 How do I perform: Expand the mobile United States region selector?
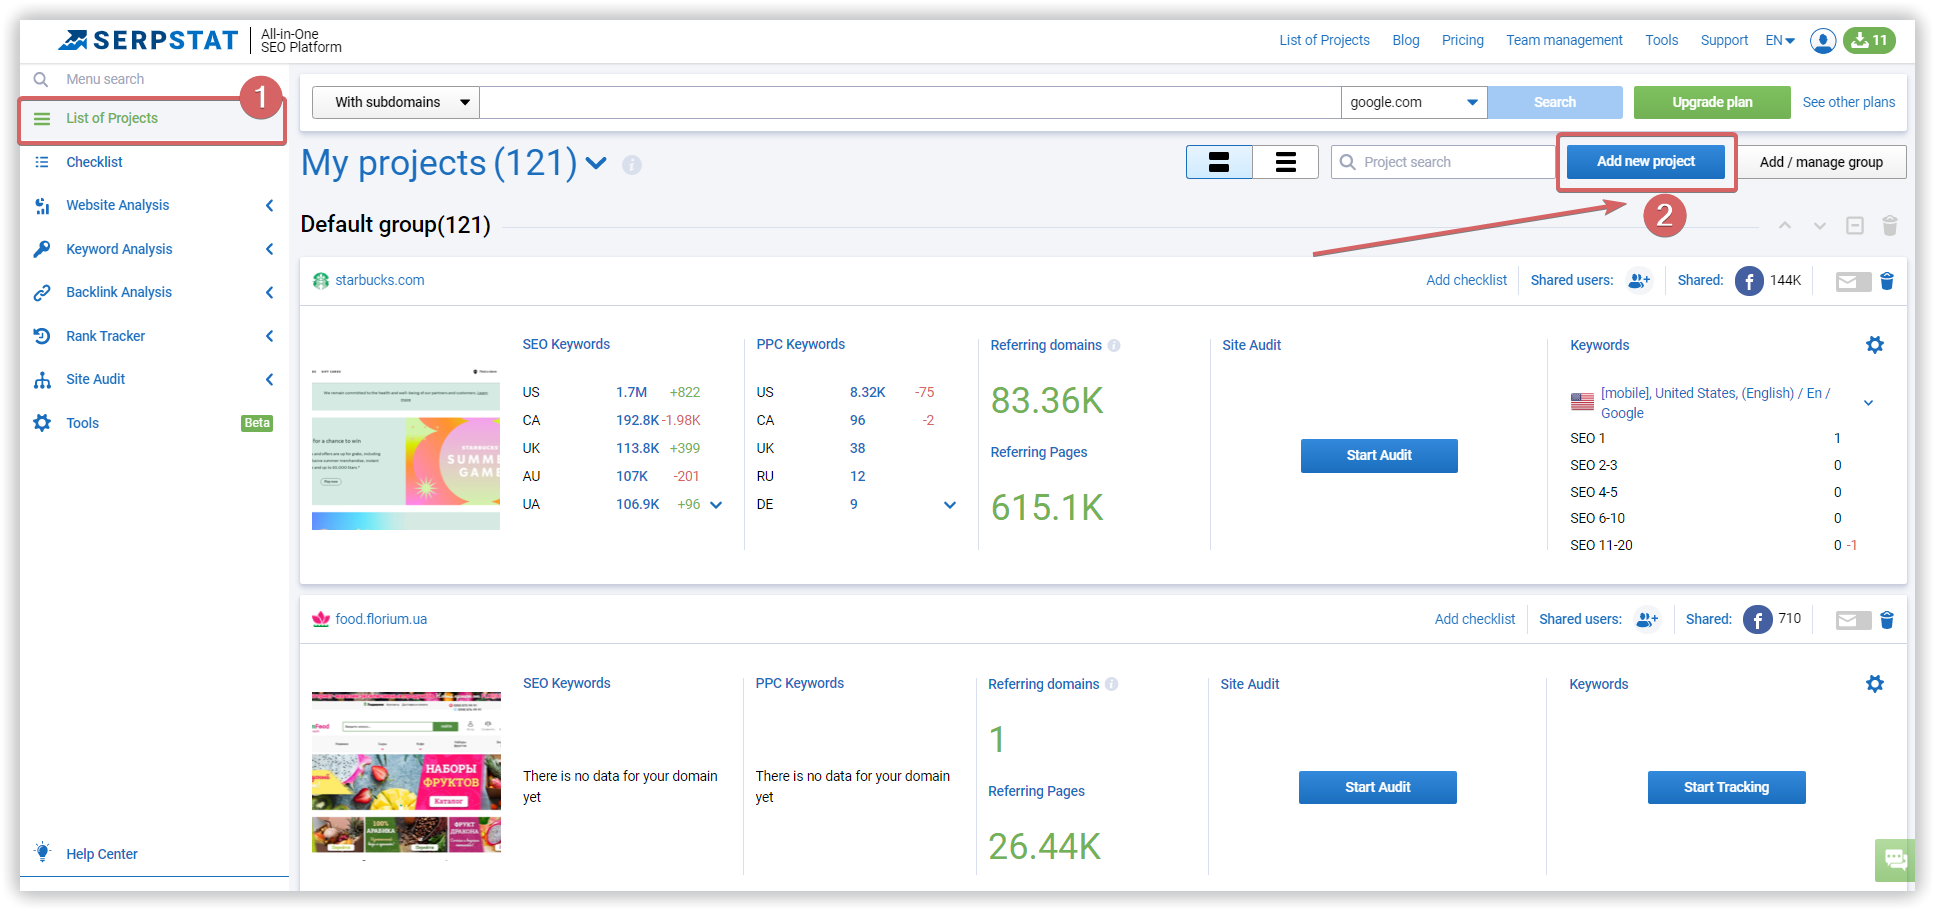(x=1869, y=403)
